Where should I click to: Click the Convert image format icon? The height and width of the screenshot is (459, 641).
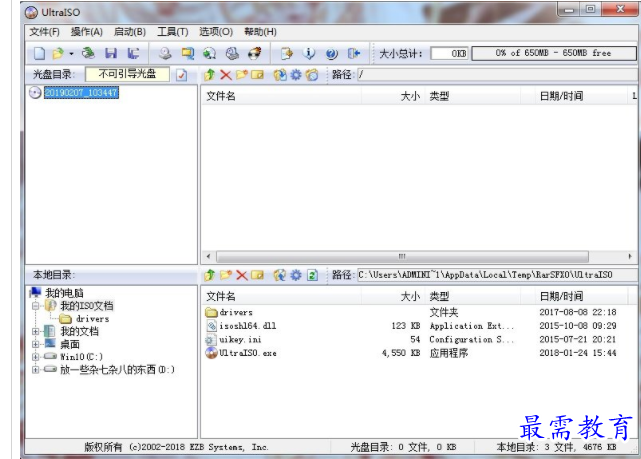pyautogui.click(x=188, y=54)
